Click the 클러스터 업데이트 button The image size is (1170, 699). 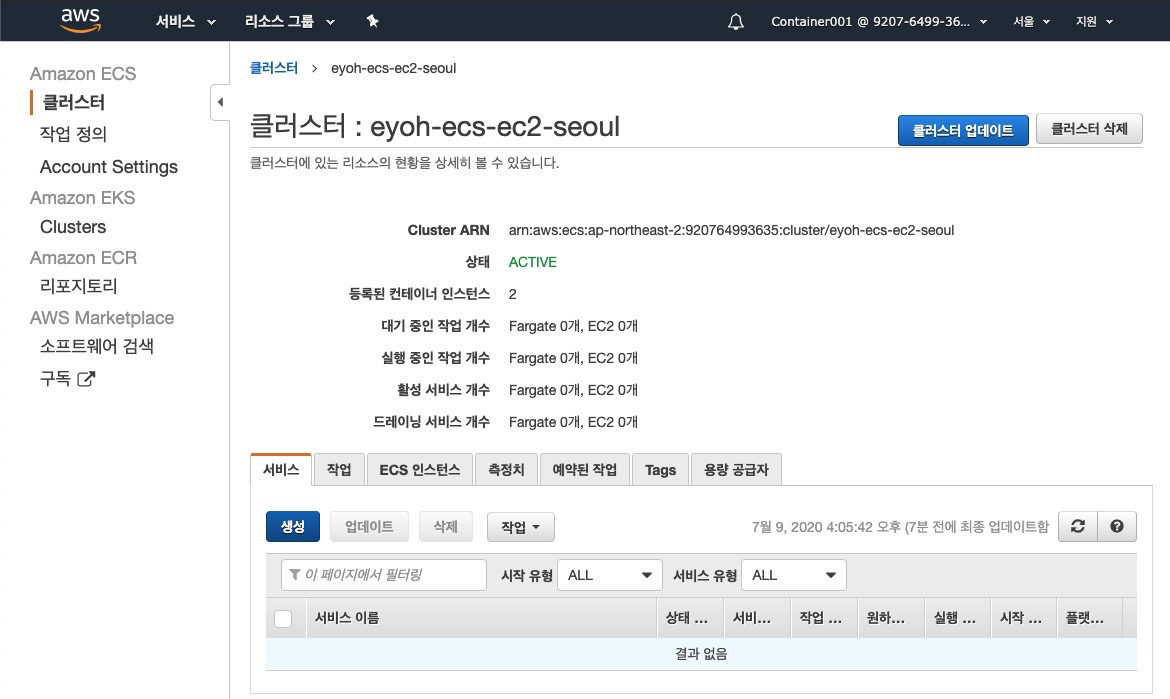(963, 131)
